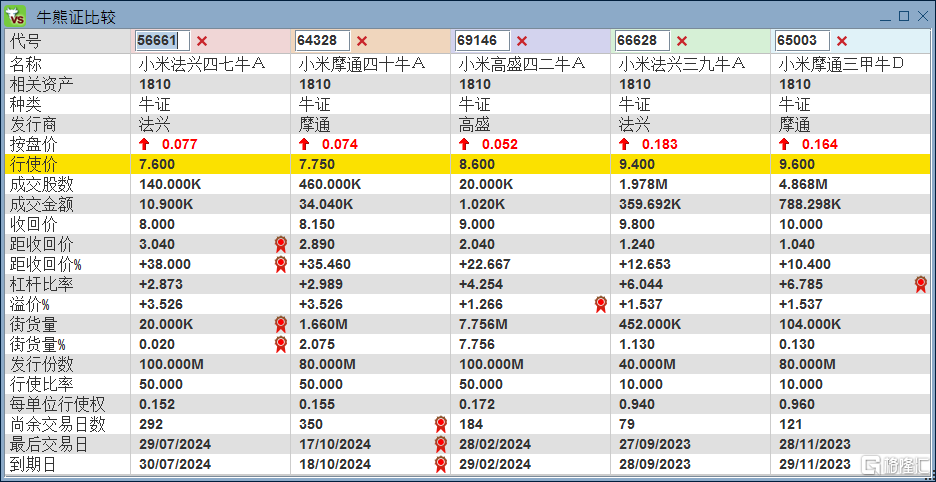The image size is (936, 482).
Task: Select the 按盘价 row label
Action: click(34, 144)
